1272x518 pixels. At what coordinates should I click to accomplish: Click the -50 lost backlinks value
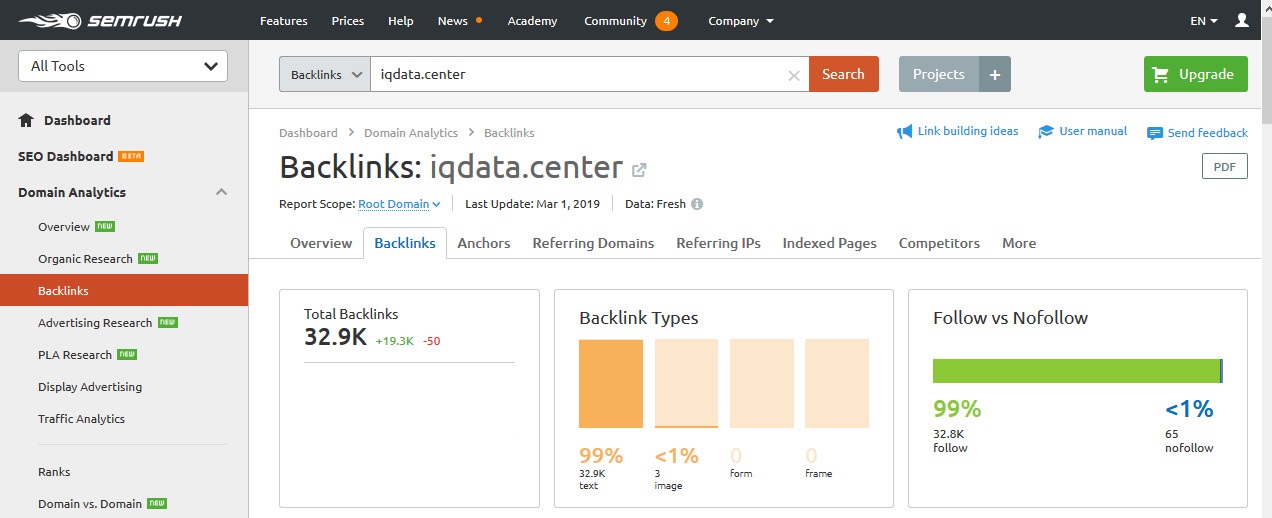[x=432, y=341]
